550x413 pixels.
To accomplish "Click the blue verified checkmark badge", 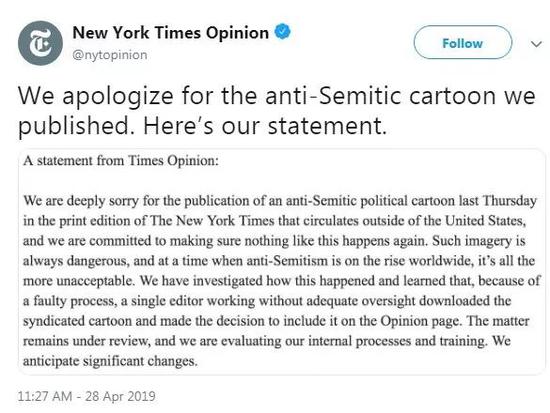I will point(282,32).
